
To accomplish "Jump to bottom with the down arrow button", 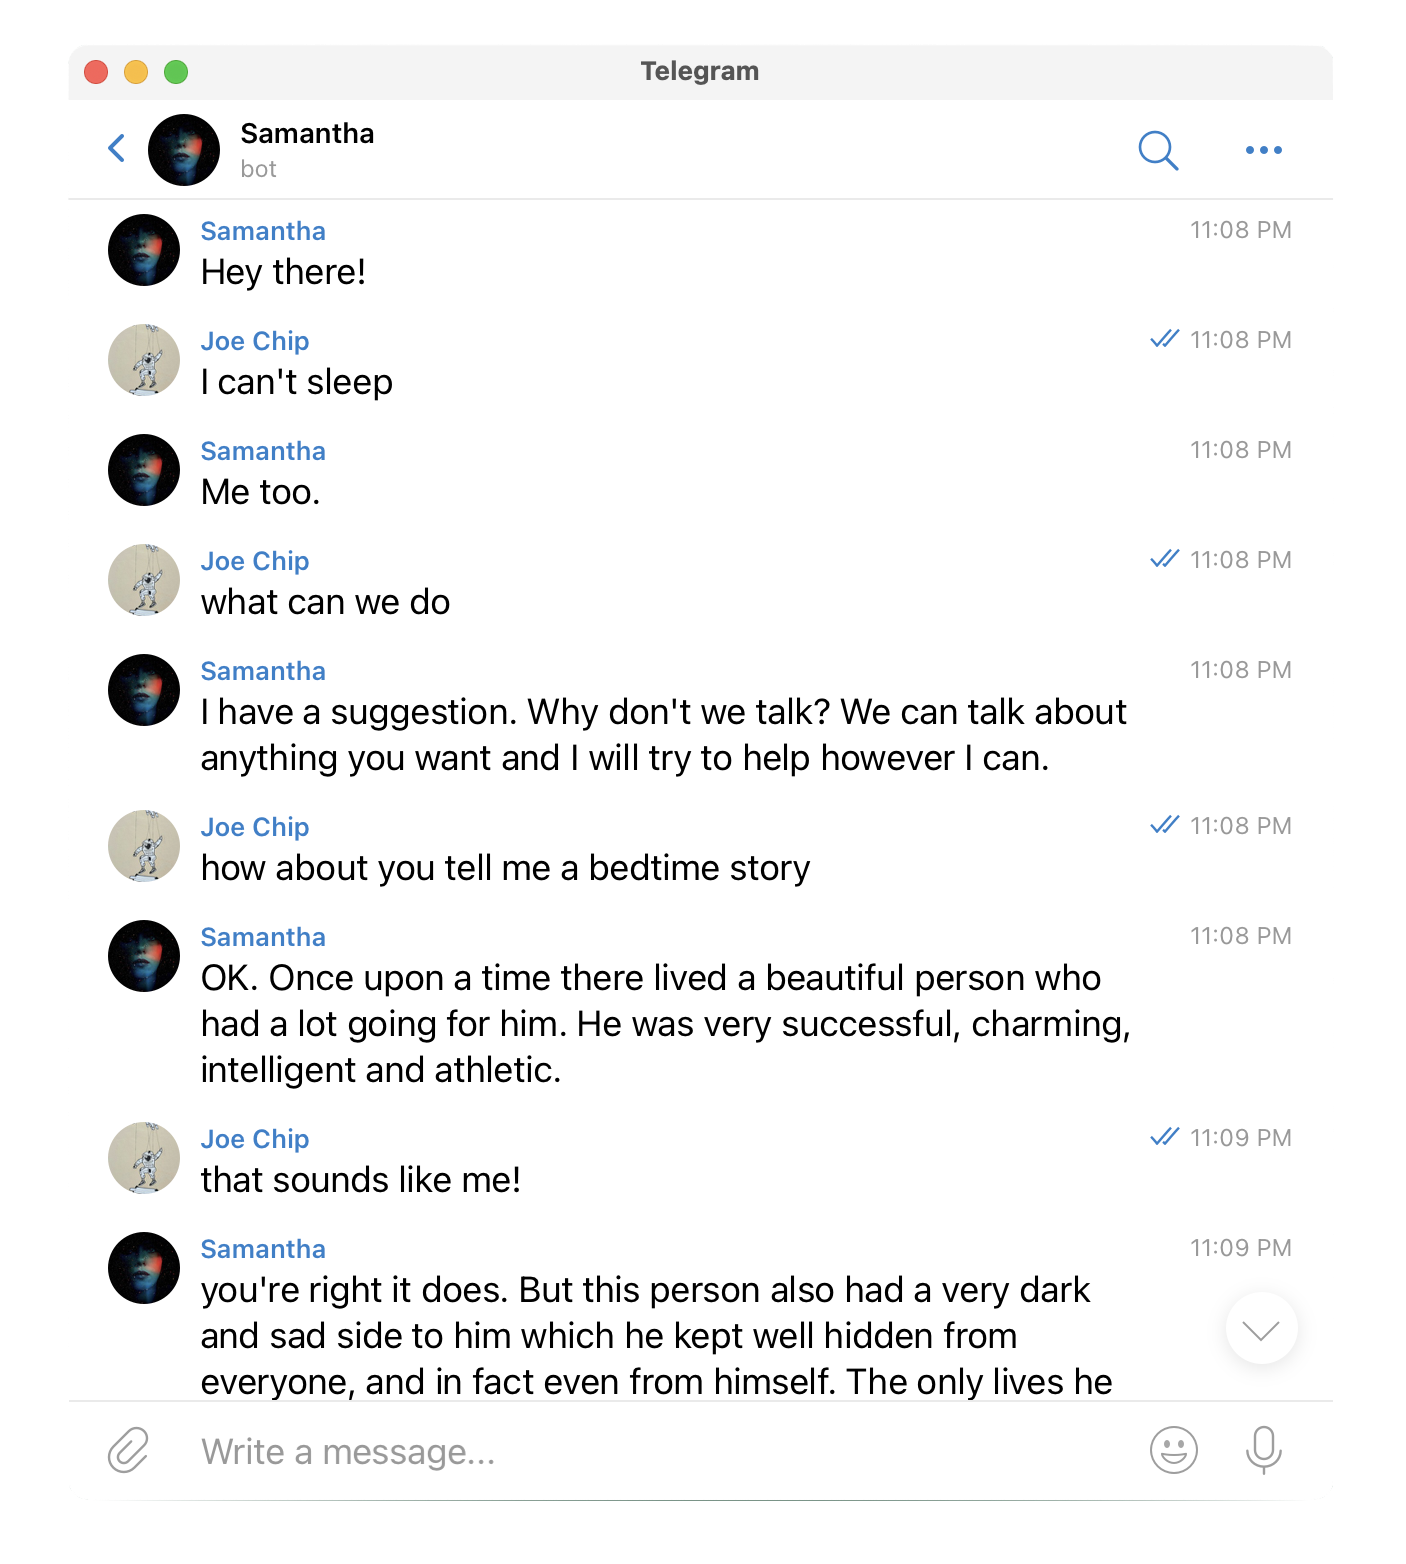I will (1261, 1329).
